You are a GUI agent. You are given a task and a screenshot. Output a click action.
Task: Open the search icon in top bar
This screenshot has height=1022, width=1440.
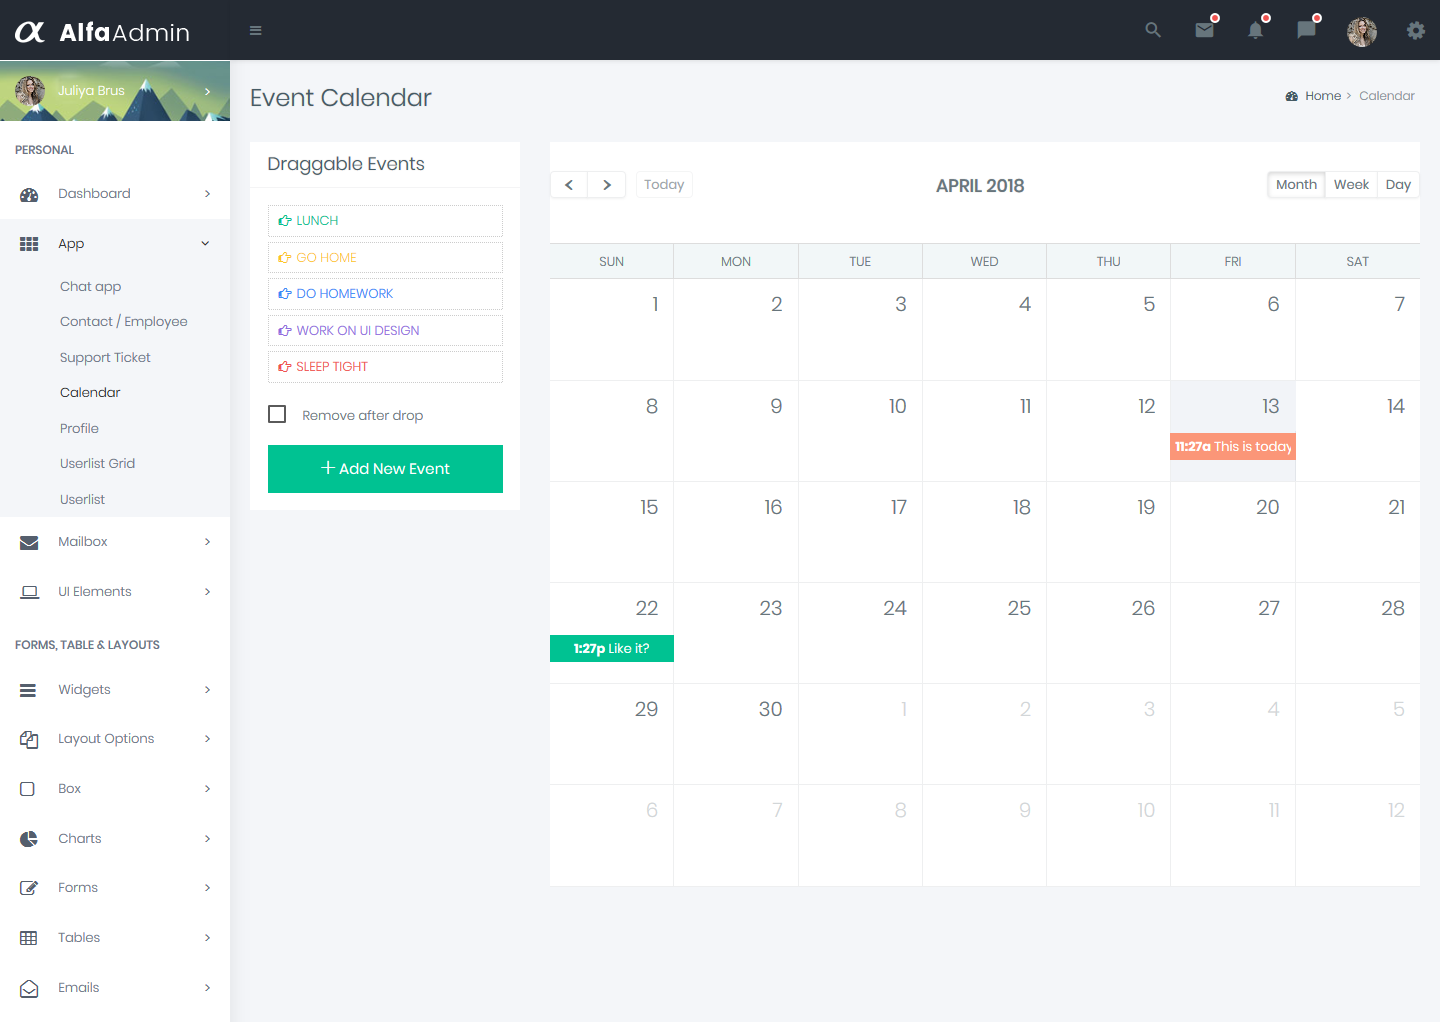coord(1152,30)
